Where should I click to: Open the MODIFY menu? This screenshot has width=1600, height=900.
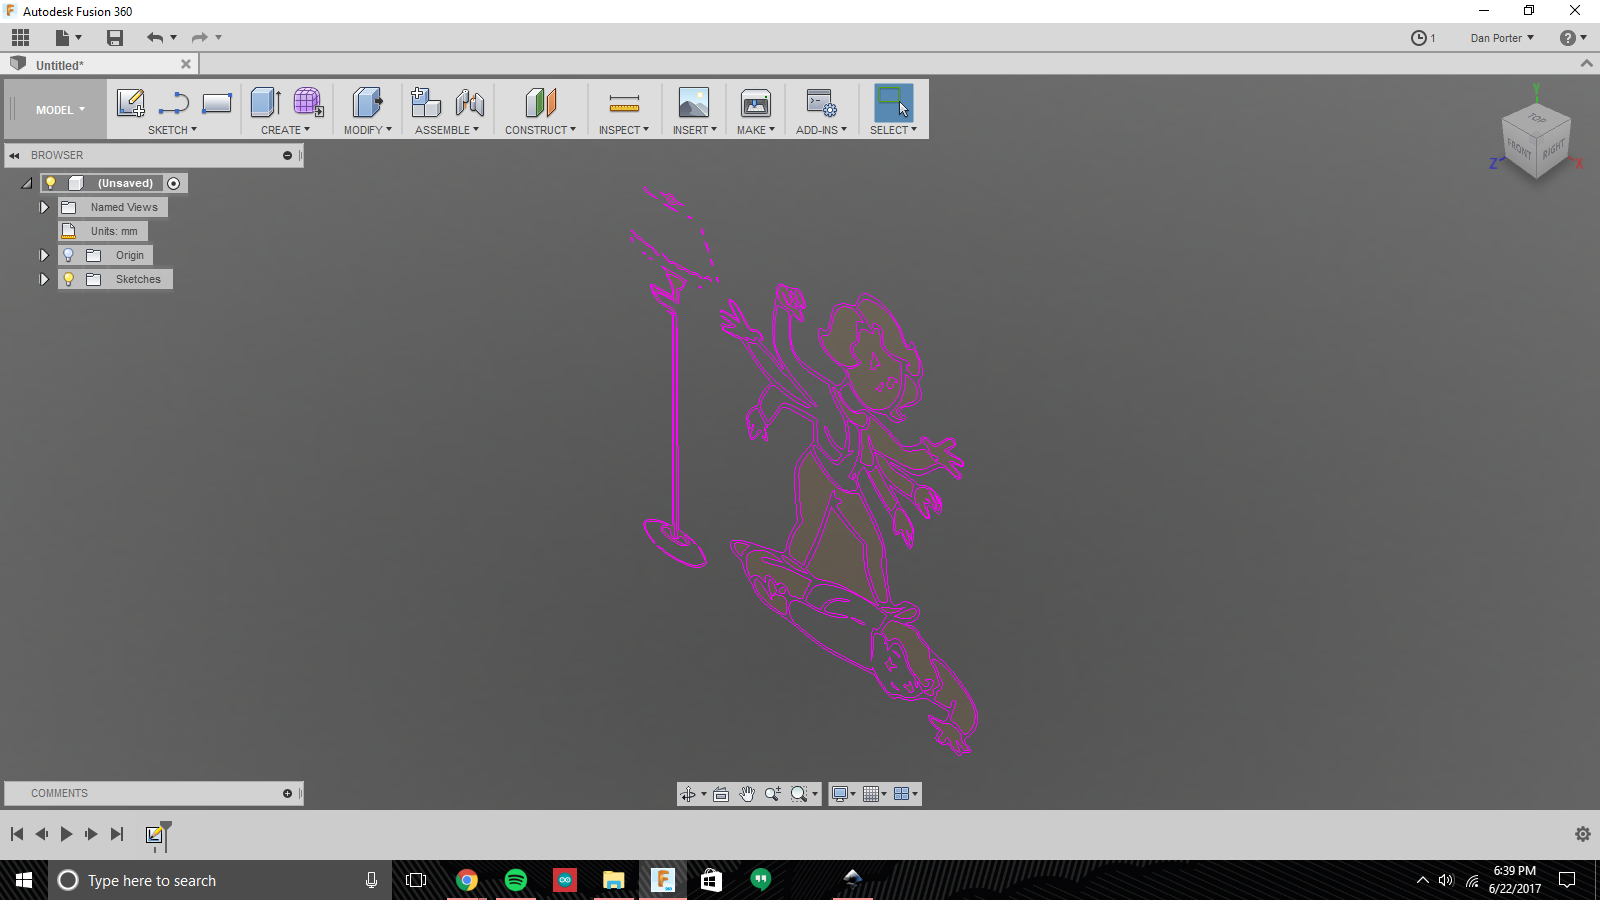click(x=368, y=130)
